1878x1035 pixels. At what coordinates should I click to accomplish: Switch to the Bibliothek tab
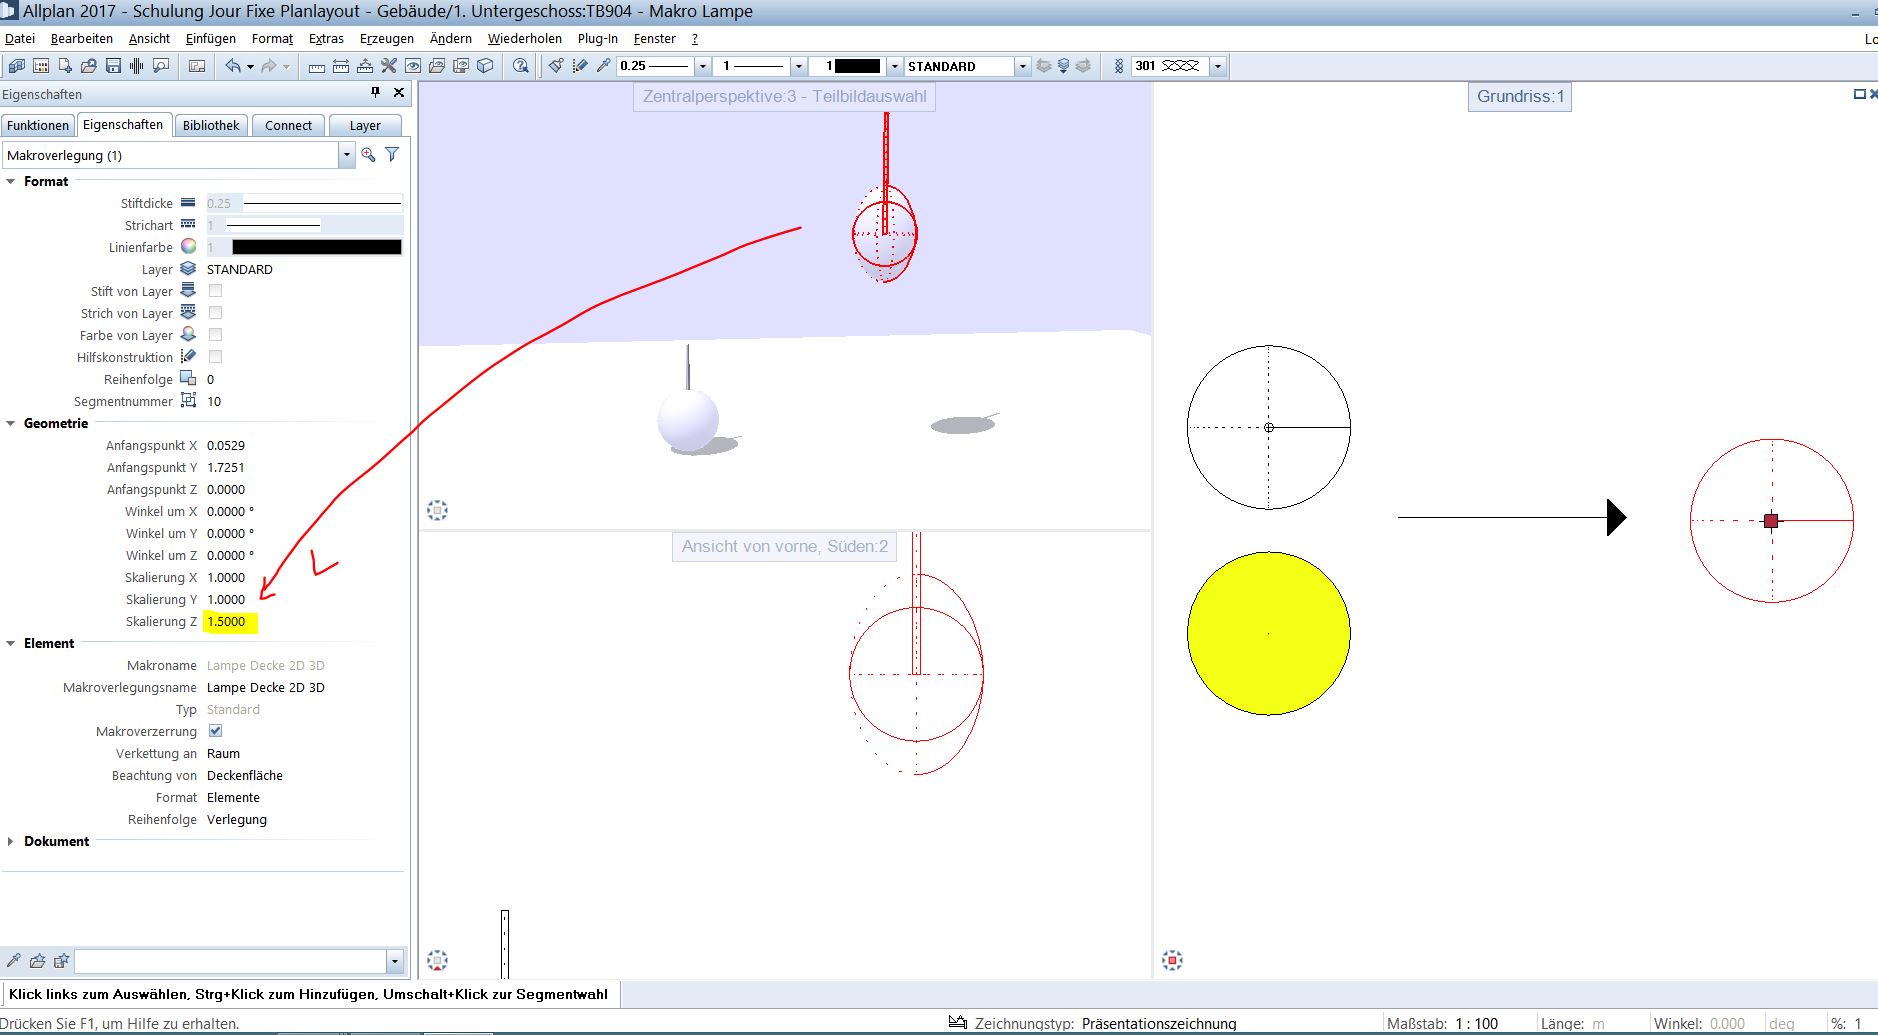click(x=211, y=125)
